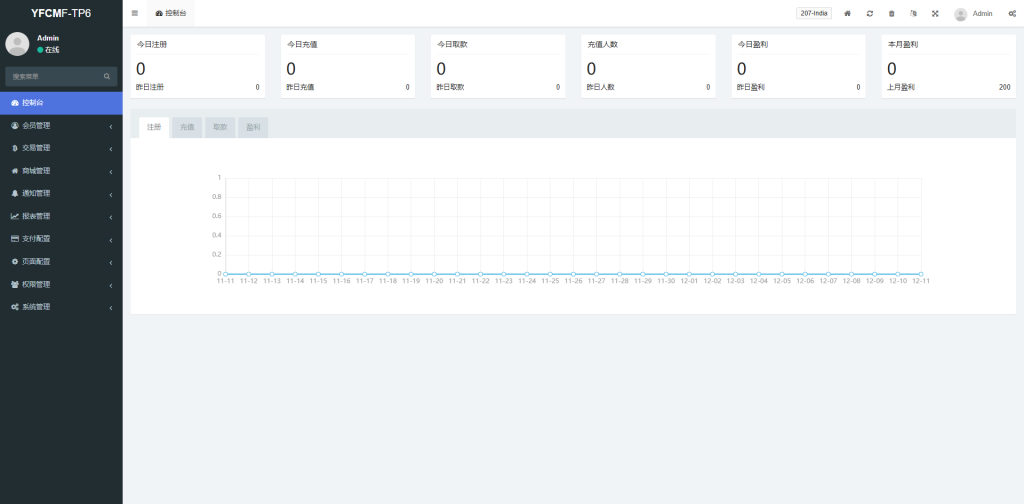Expand 交易管理 with its chevron arrow

click(x=111, y=150)
